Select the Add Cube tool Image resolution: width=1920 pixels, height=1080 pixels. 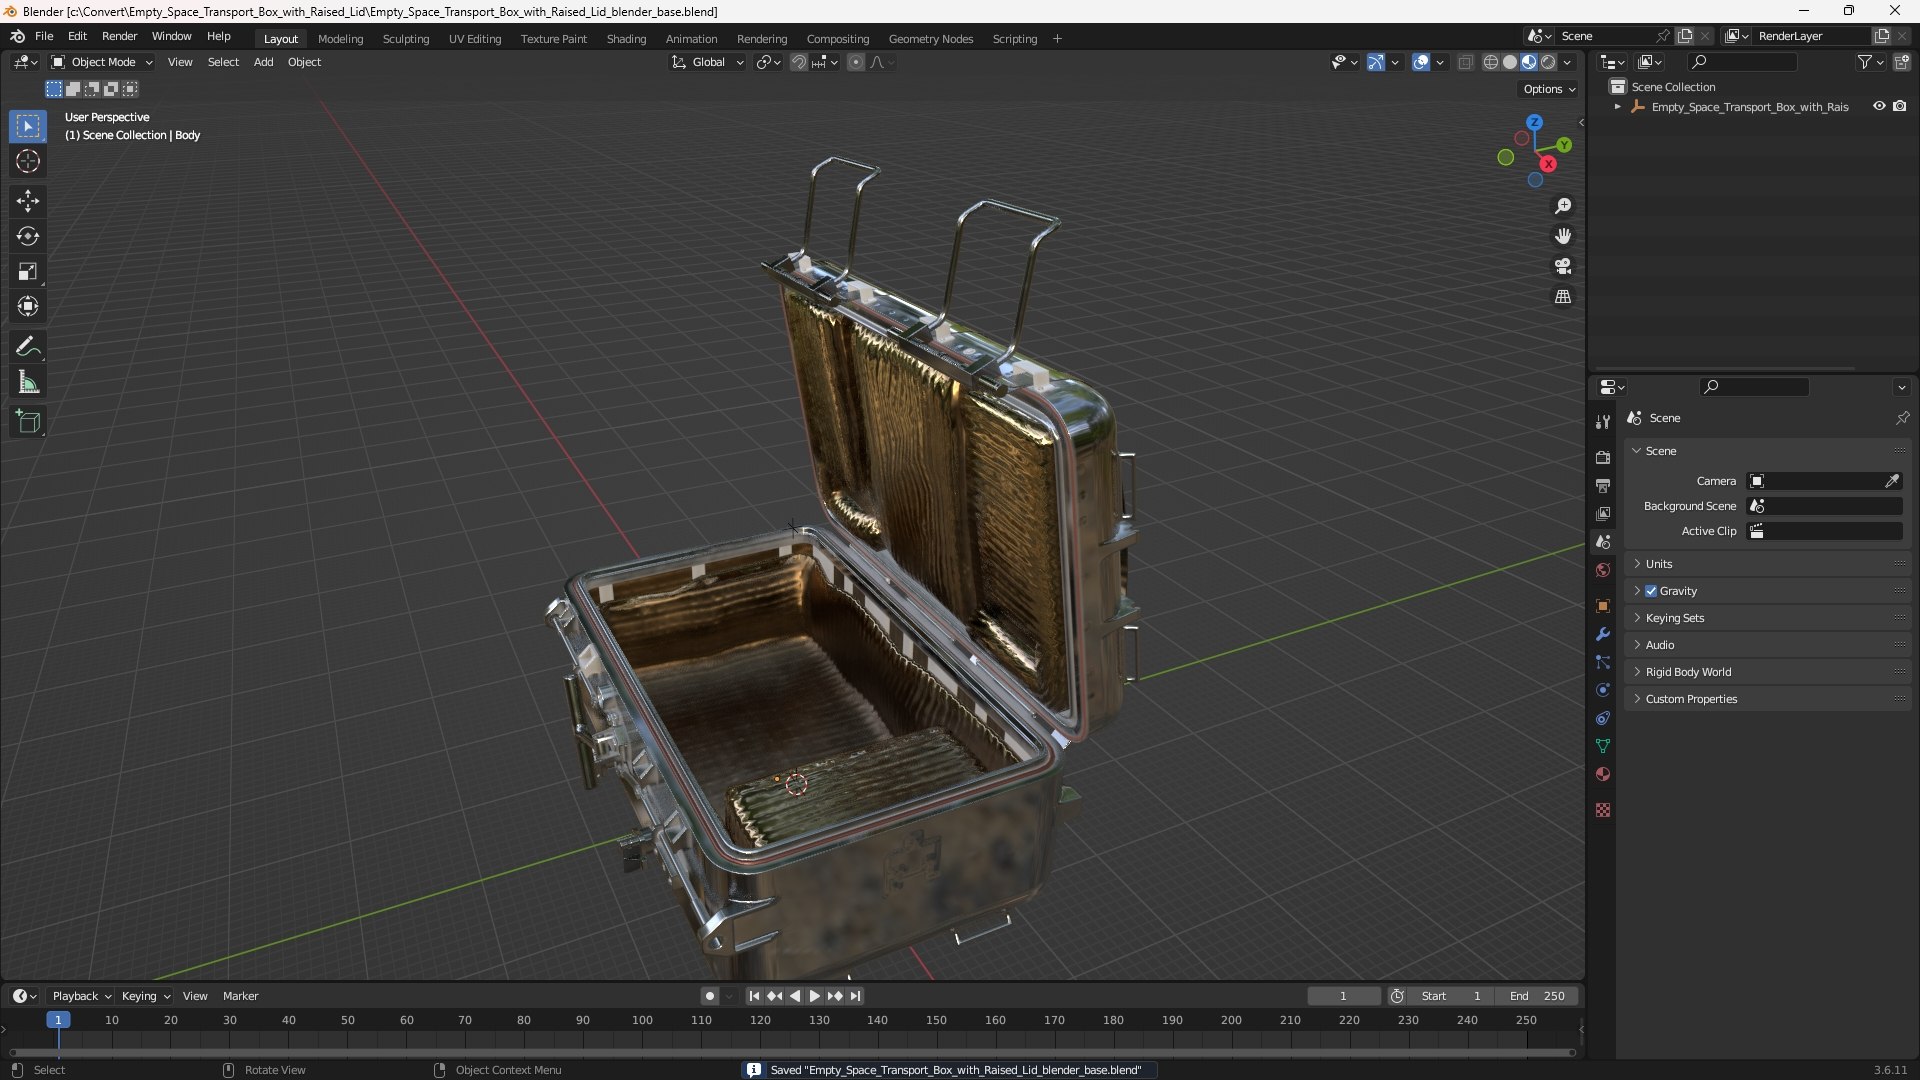[x=28, y=422]
